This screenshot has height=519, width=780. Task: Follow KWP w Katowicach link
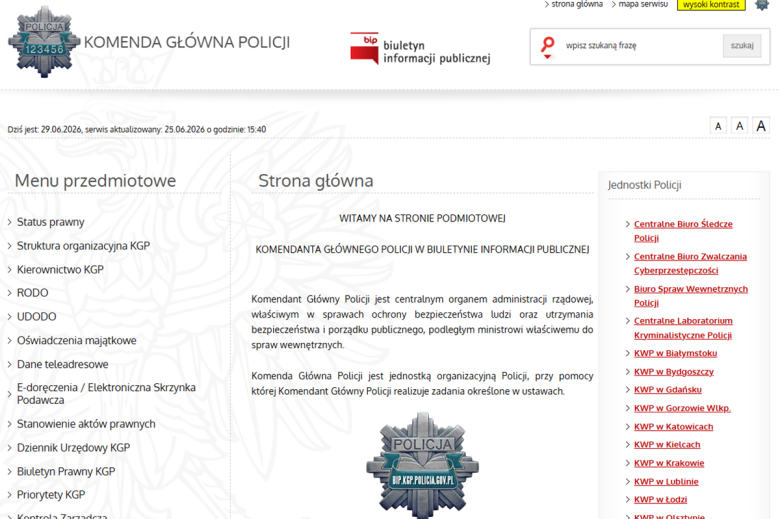coord(673,426)
